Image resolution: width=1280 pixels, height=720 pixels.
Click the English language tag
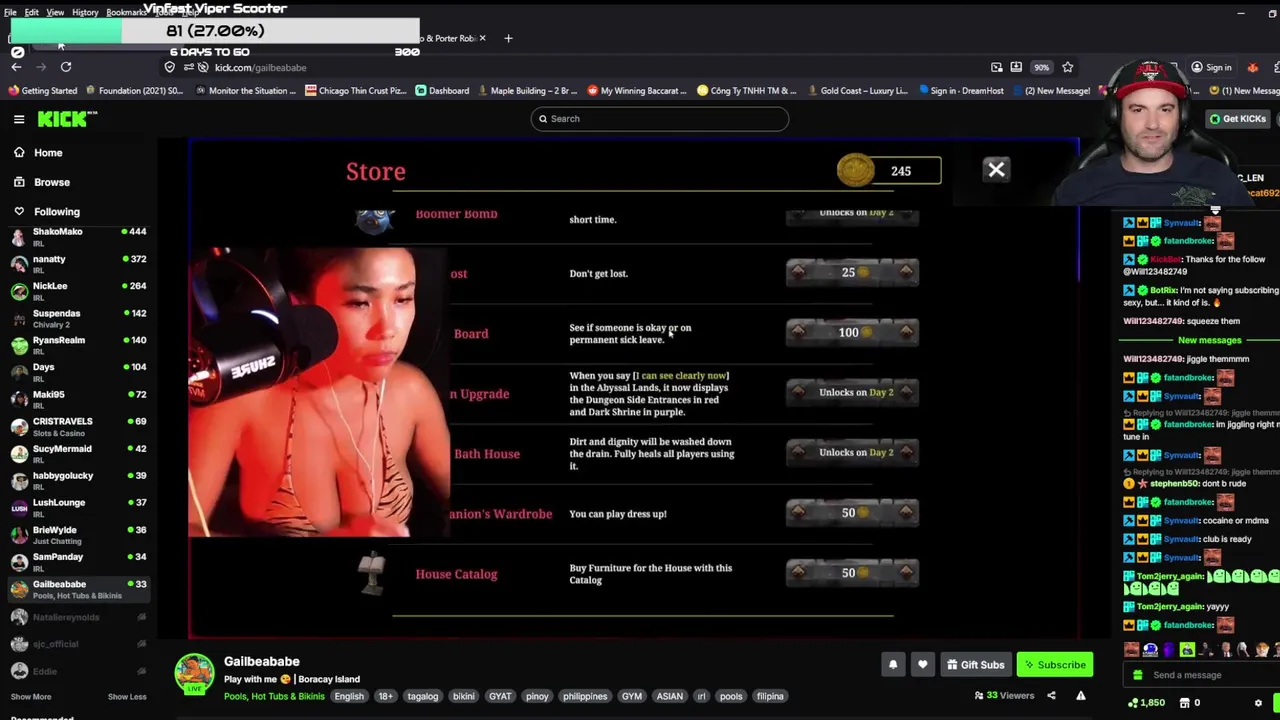point(349,696)
